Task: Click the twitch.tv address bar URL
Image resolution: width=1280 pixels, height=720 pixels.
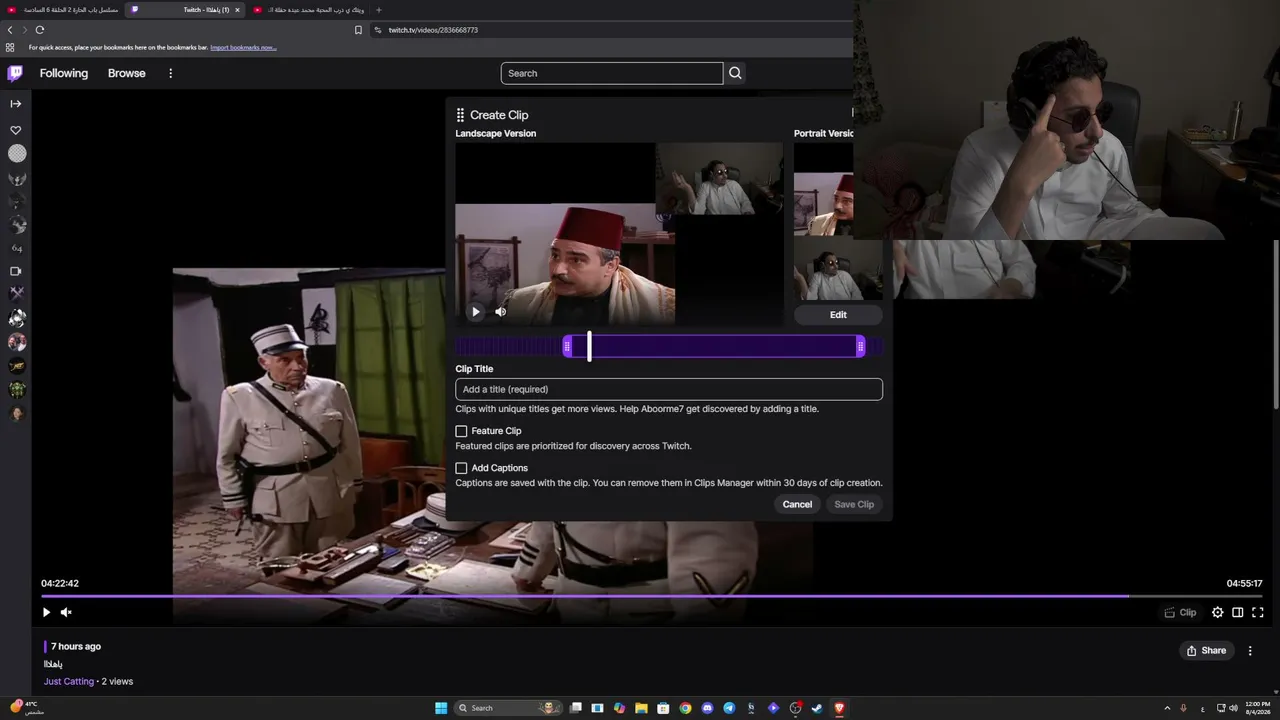Action: click(x=433, y=30)
